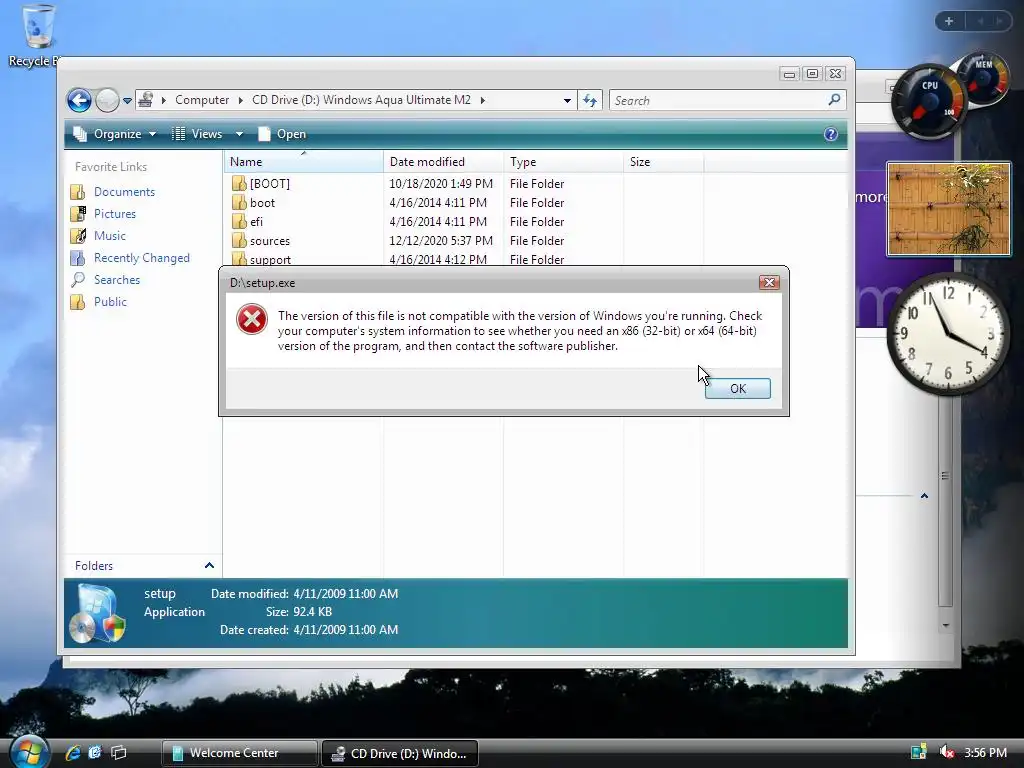Expand the Views dropdown arrow
This screenshot has width=1024, height=768.
coord(239,134)
